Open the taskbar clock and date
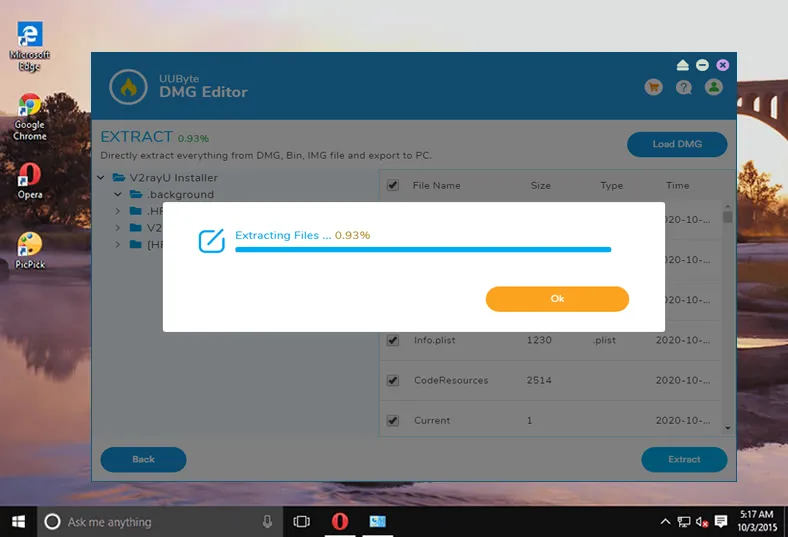Screen dimensions: 788x537 pyautogui.click(x=757, y=521)
